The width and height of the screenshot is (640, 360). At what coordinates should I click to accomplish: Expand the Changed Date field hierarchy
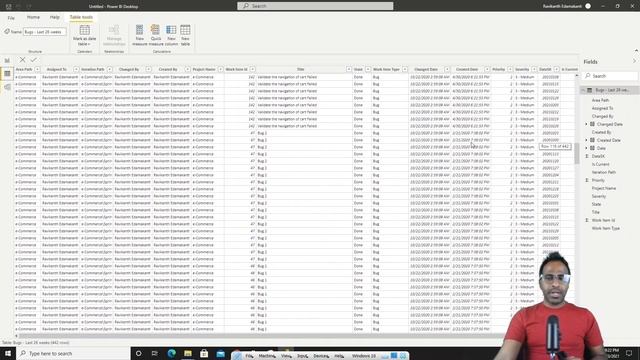tap(587, 124)
